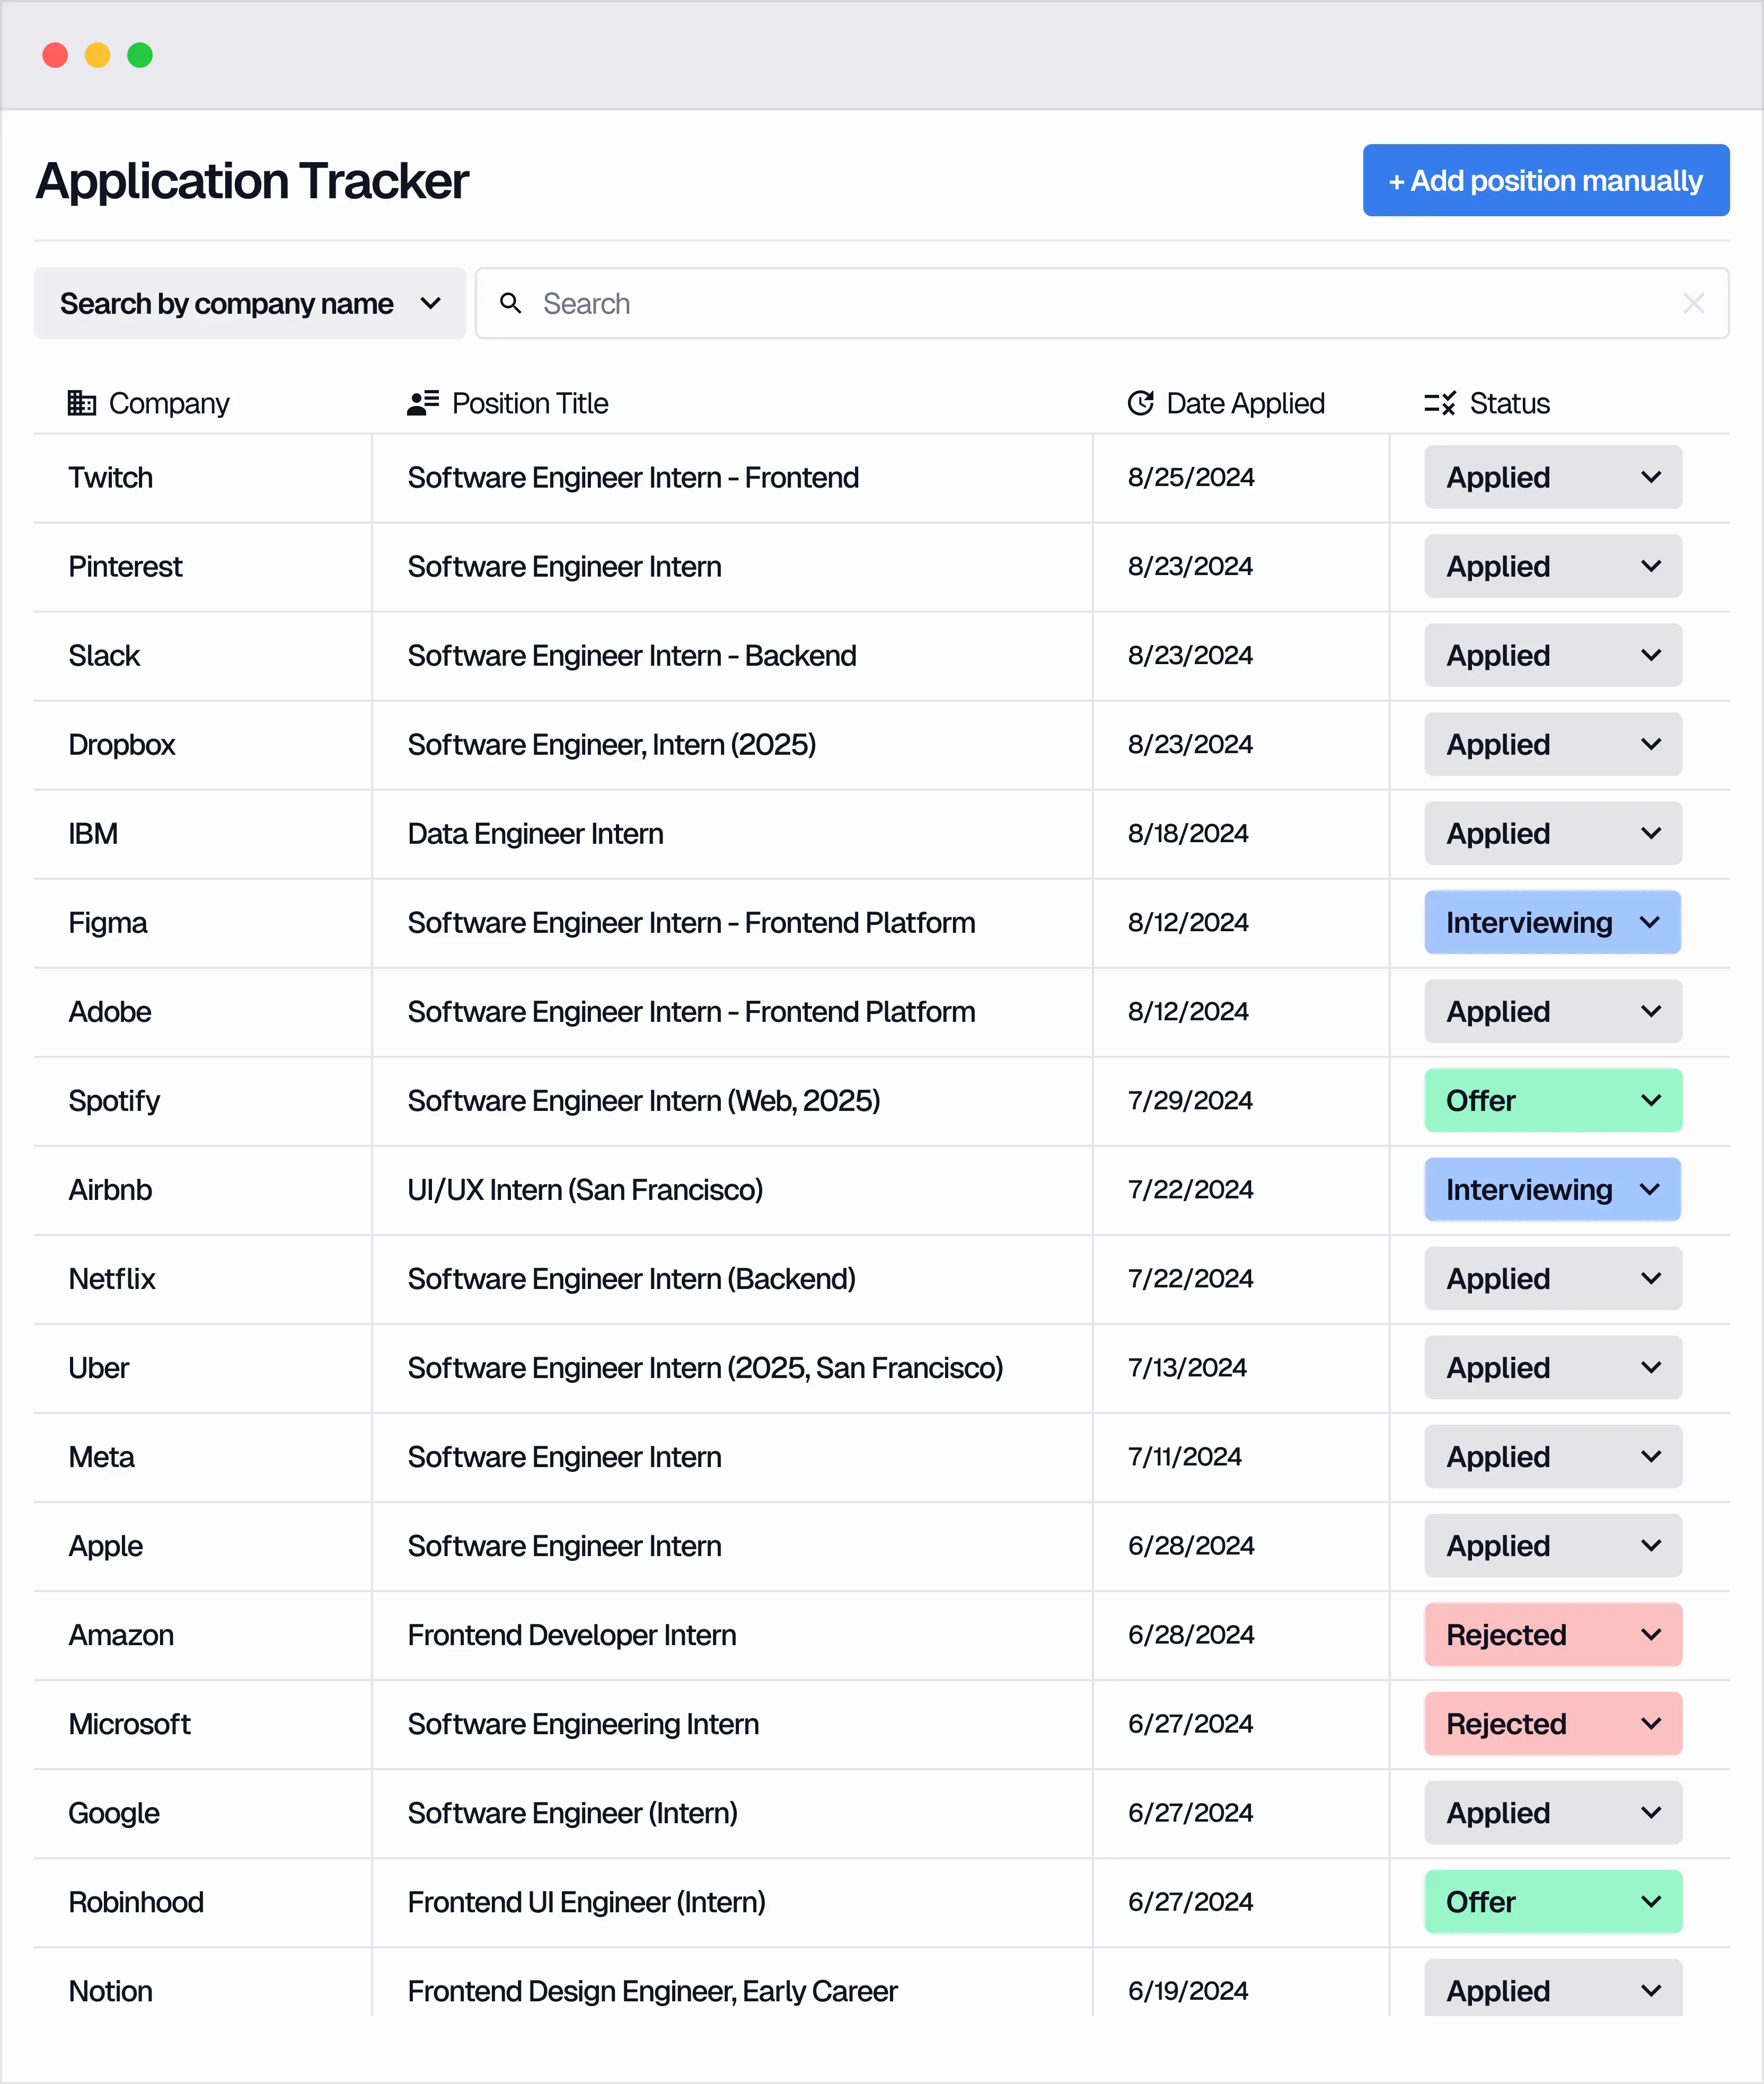The height and width of the screenshot is (2084, 1764).
Task: Click the Company column building icon
Action: point(81,403)
